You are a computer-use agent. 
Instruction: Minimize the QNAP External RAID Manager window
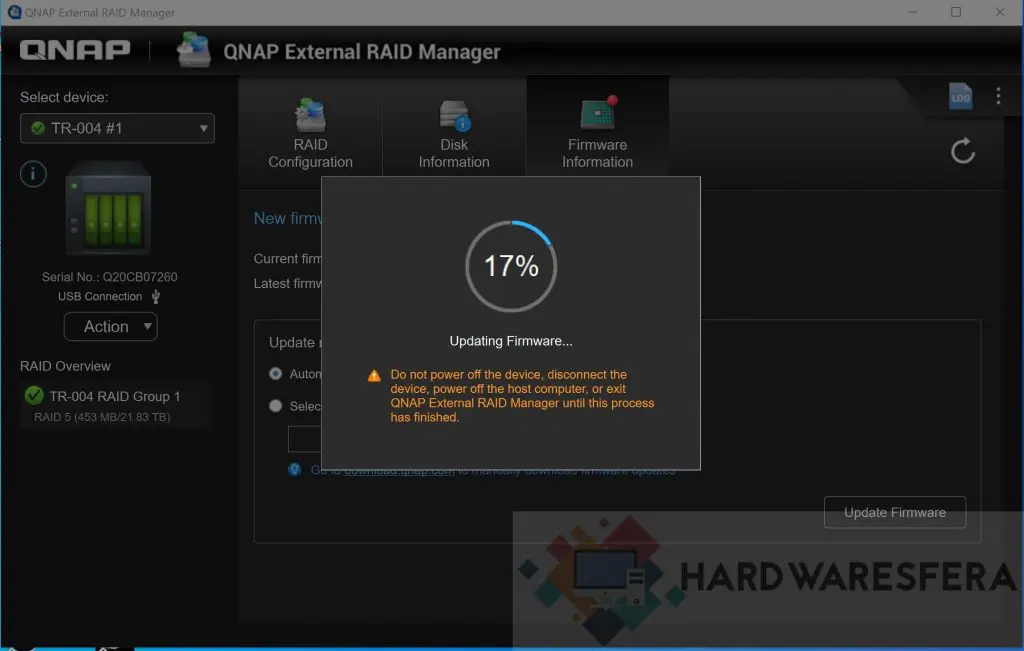[912, 12]
